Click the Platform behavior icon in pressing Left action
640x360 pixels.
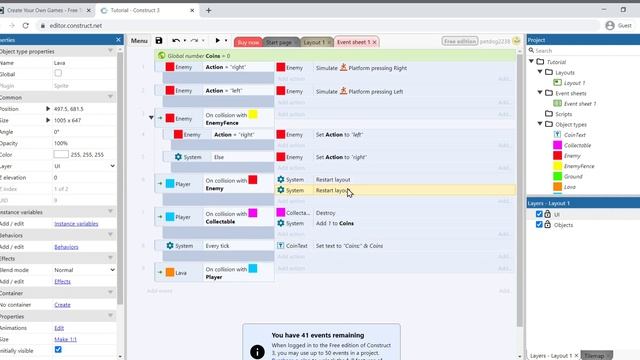343,91
